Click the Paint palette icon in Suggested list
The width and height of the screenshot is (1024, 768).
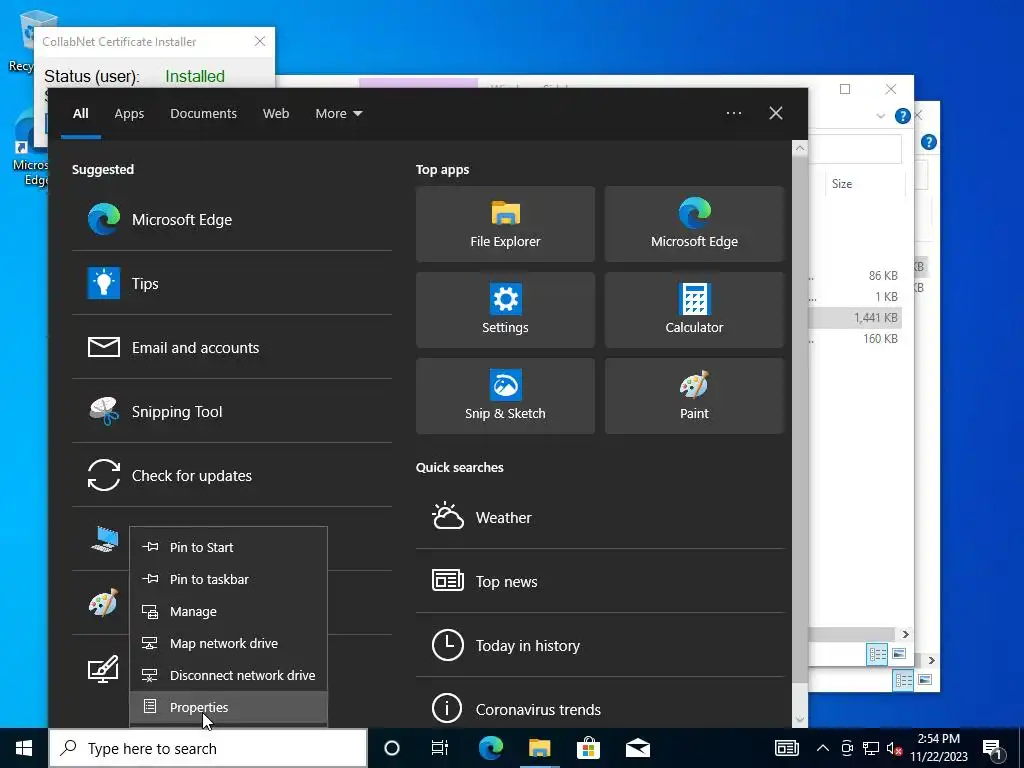(104, 603)
